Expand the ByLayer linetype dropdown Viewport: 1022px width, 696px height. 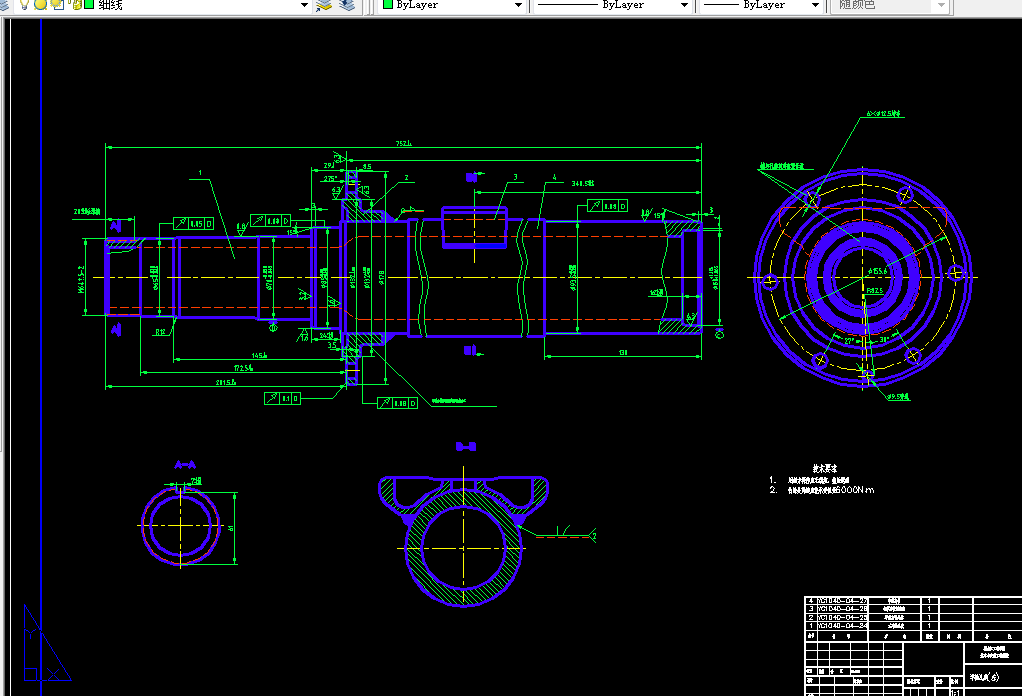click(x=684, y=5)
